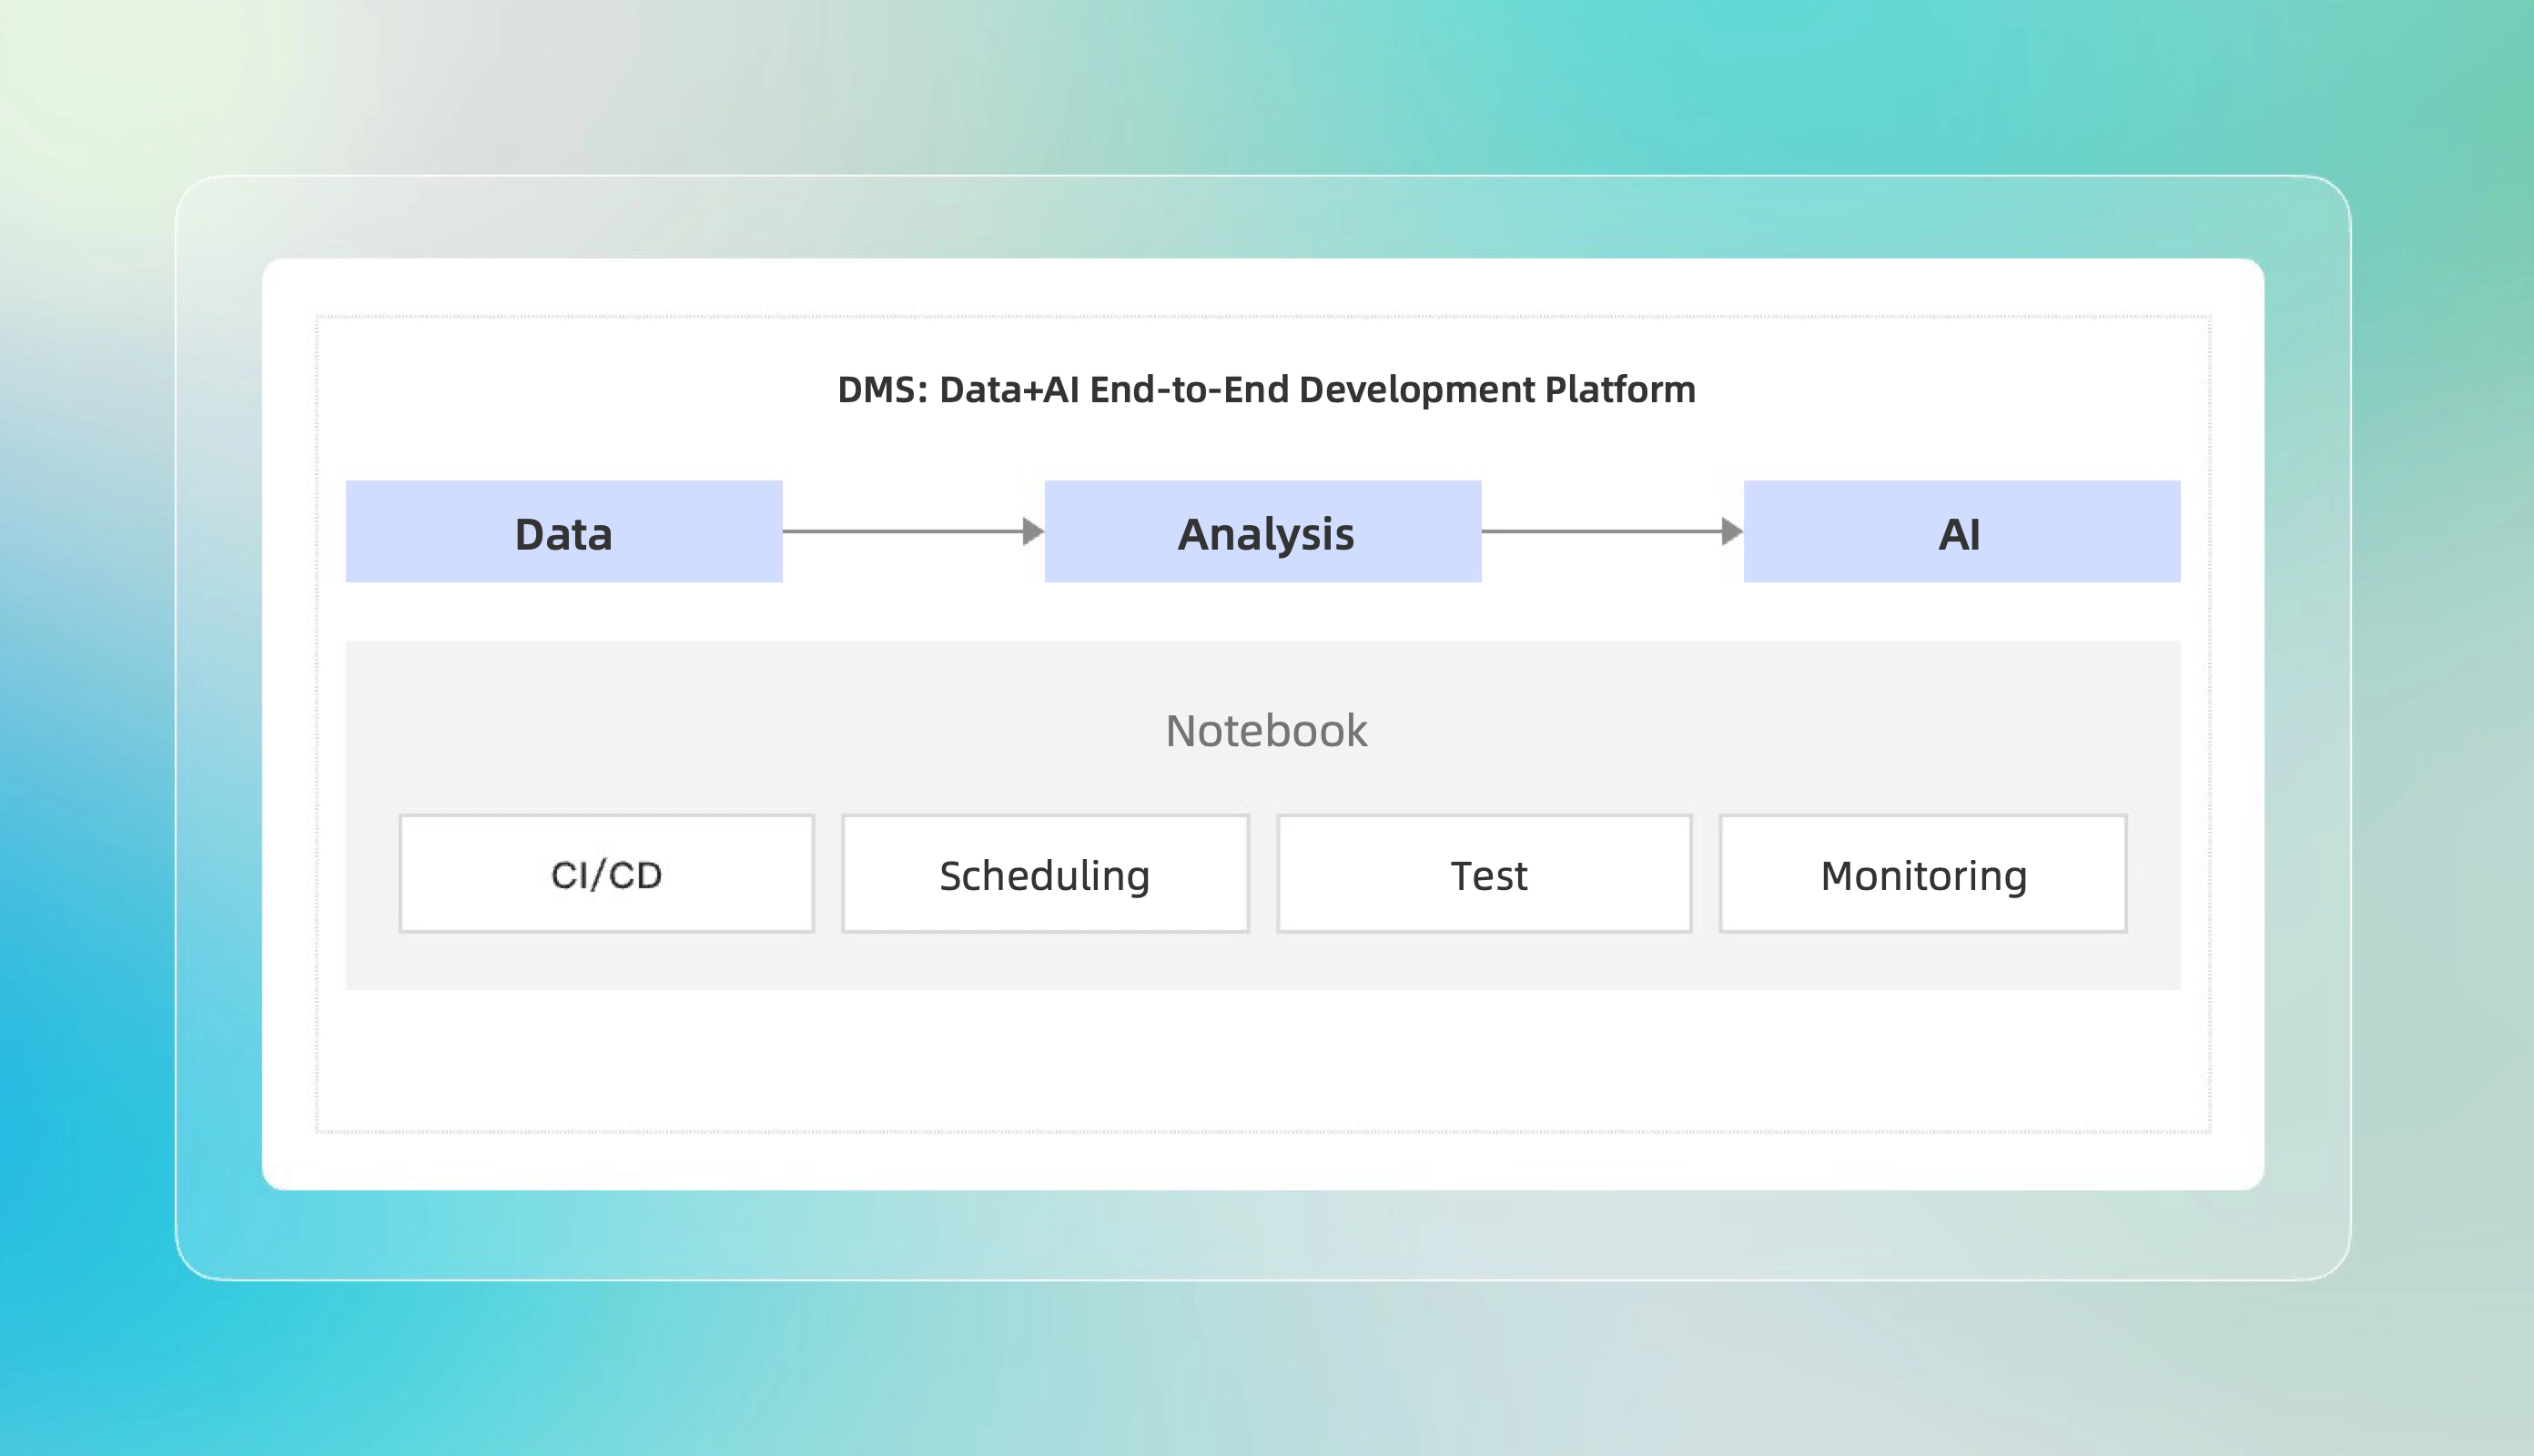Click the diagram title heading text
The image size is (2534, 1456).
click(x=1266, y=390)
